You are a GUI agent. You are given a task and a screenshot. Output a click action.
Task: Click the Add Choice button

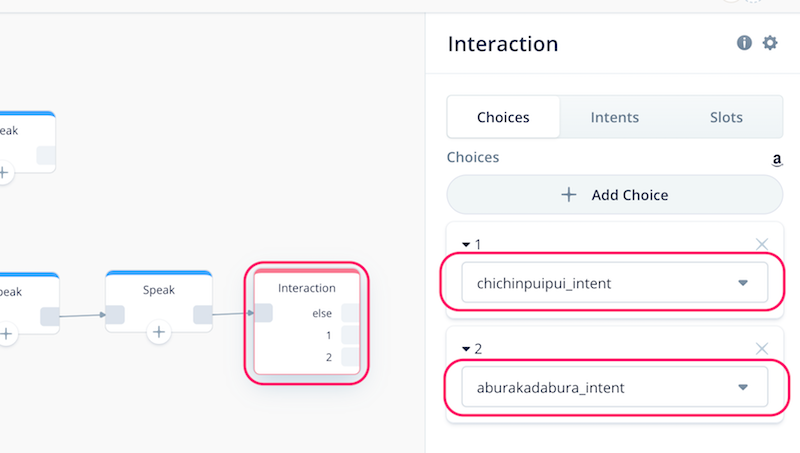pos(614,195)
